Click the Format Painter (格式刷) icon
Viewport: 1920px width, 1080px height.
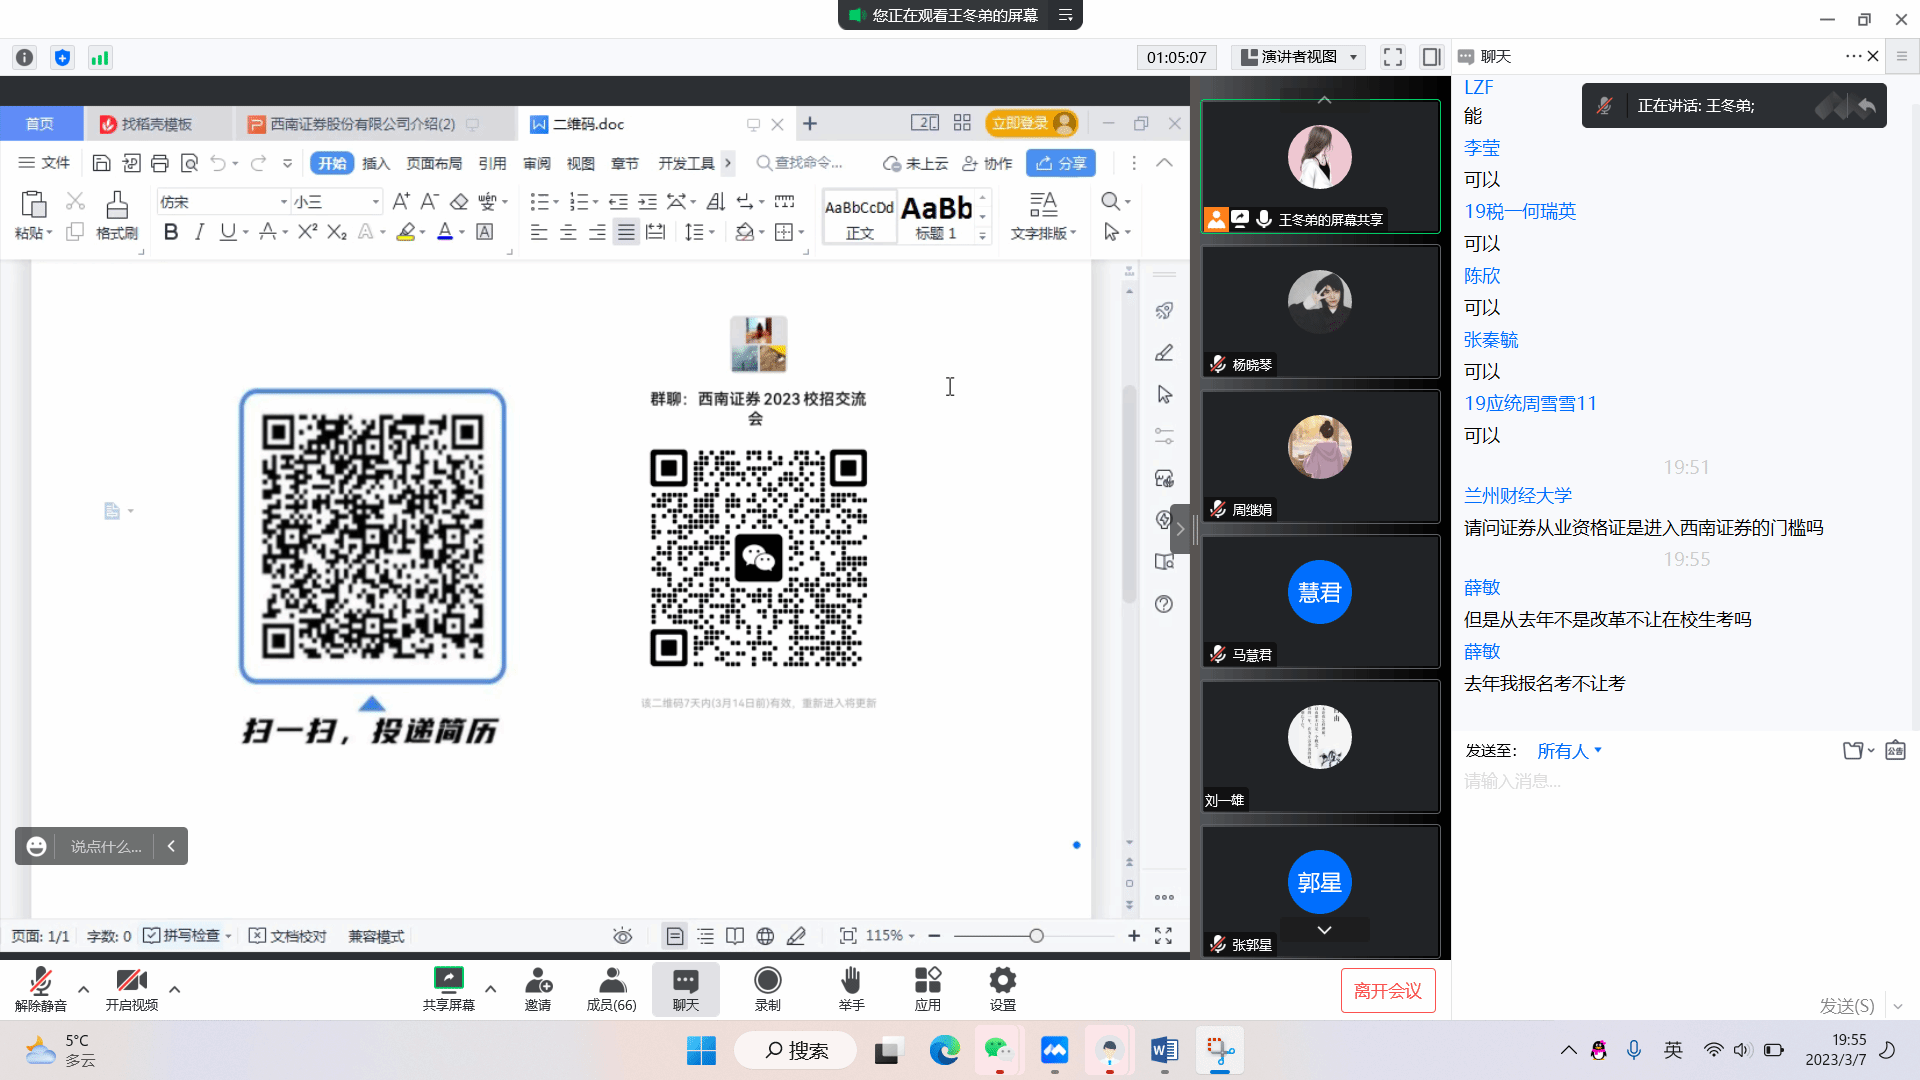coord(117,215)
